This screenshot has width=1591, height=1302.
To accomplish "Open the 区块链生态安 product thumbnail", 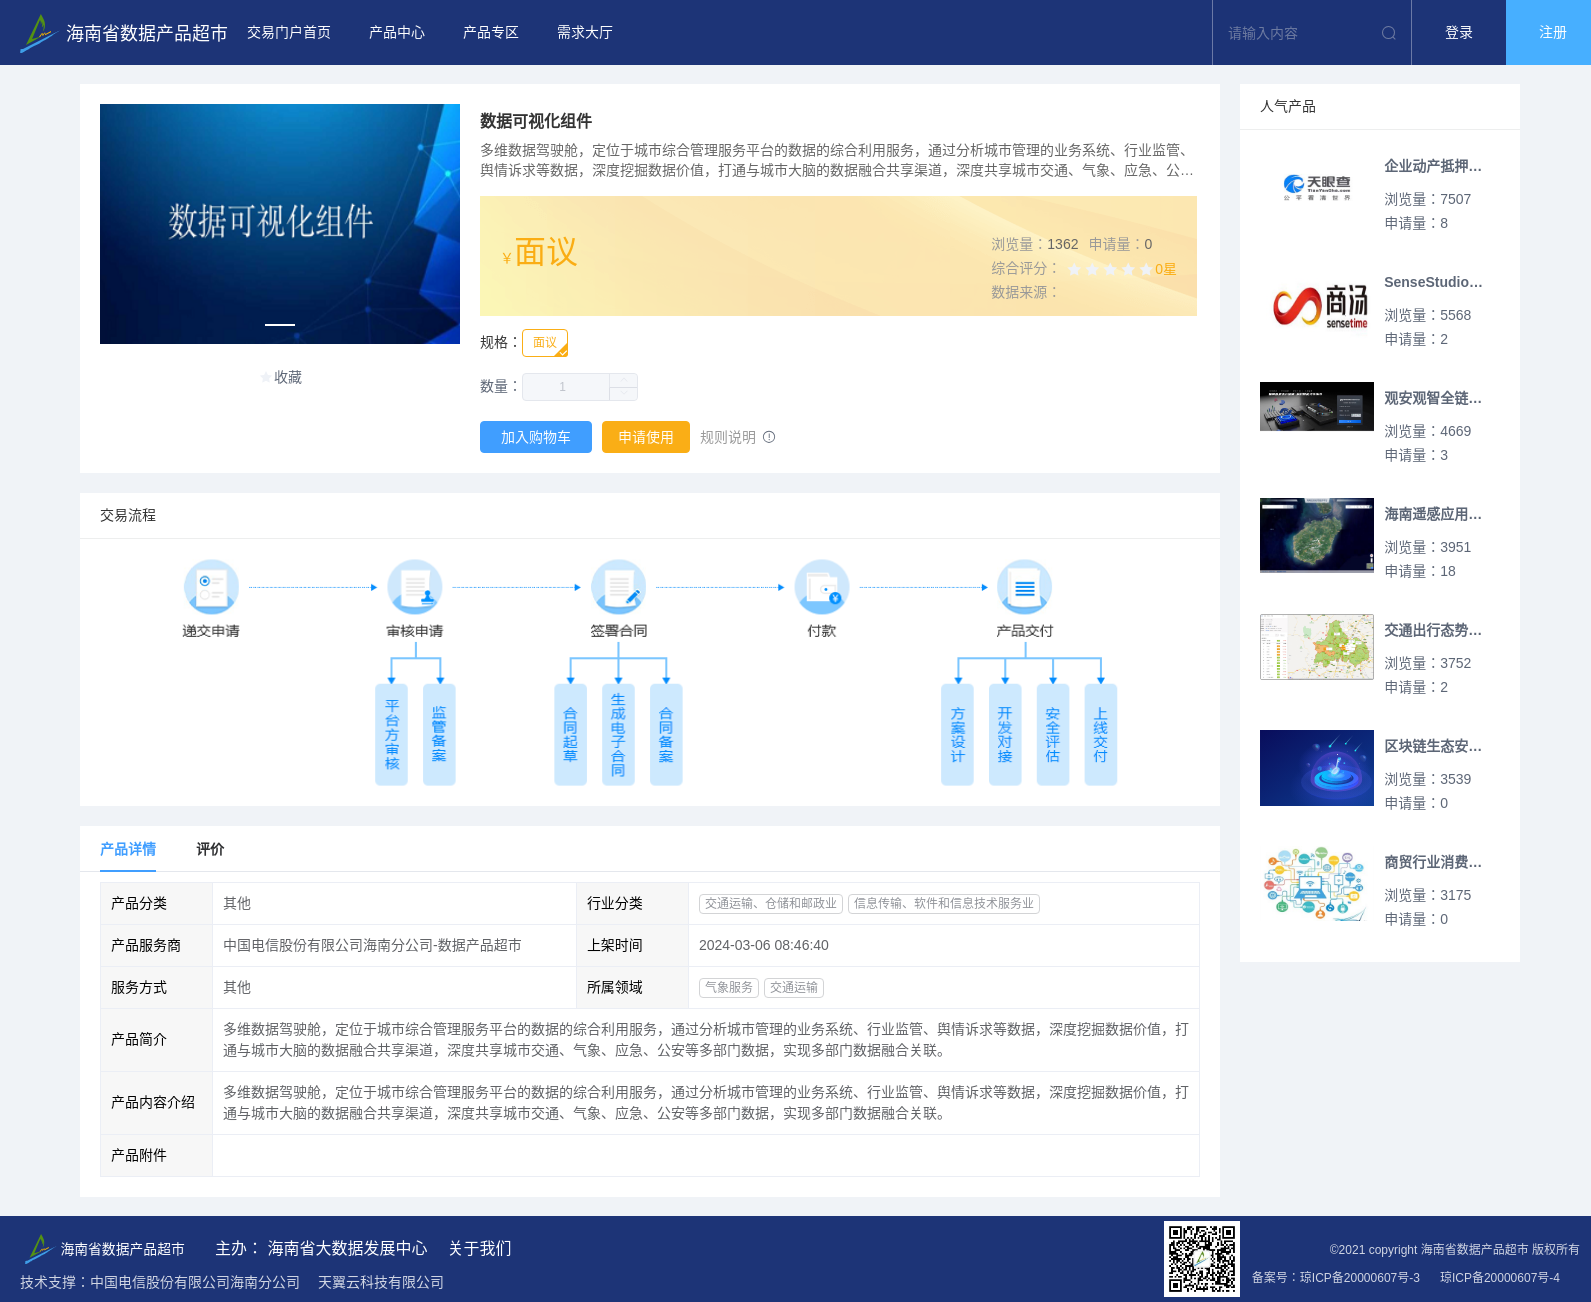I will [1317, 768].
